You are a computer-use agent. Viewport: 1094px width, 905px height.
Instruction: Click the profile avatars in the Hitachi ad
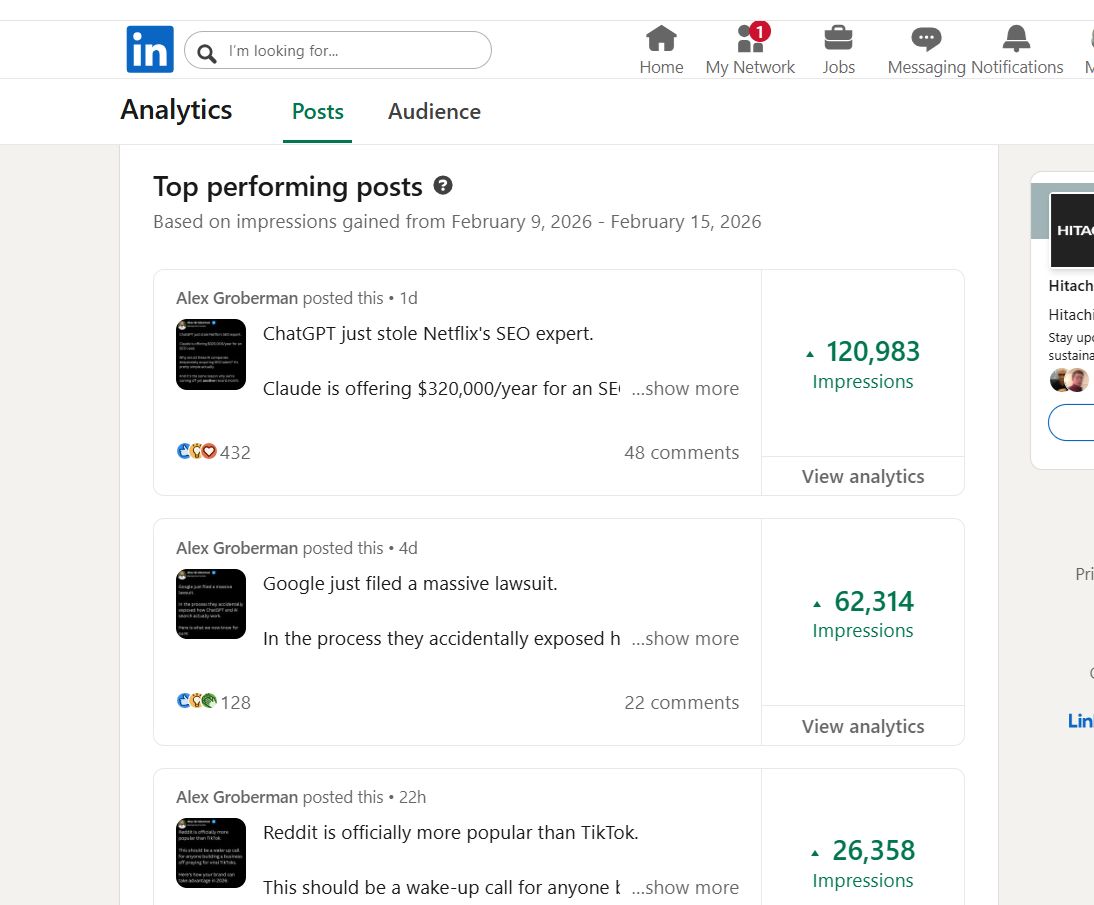[1069, 380]
